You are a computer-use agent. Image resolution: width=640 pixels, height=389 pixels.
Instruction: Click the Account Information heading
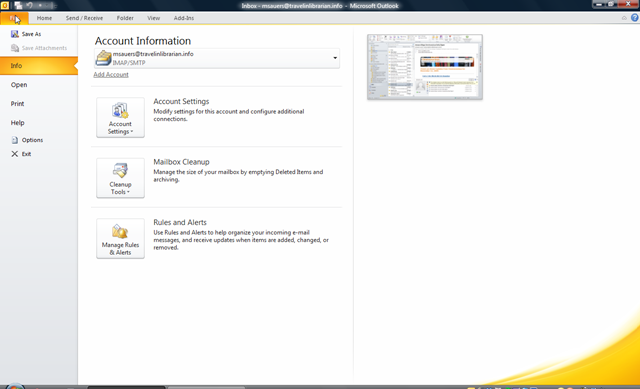click(143, 41)
